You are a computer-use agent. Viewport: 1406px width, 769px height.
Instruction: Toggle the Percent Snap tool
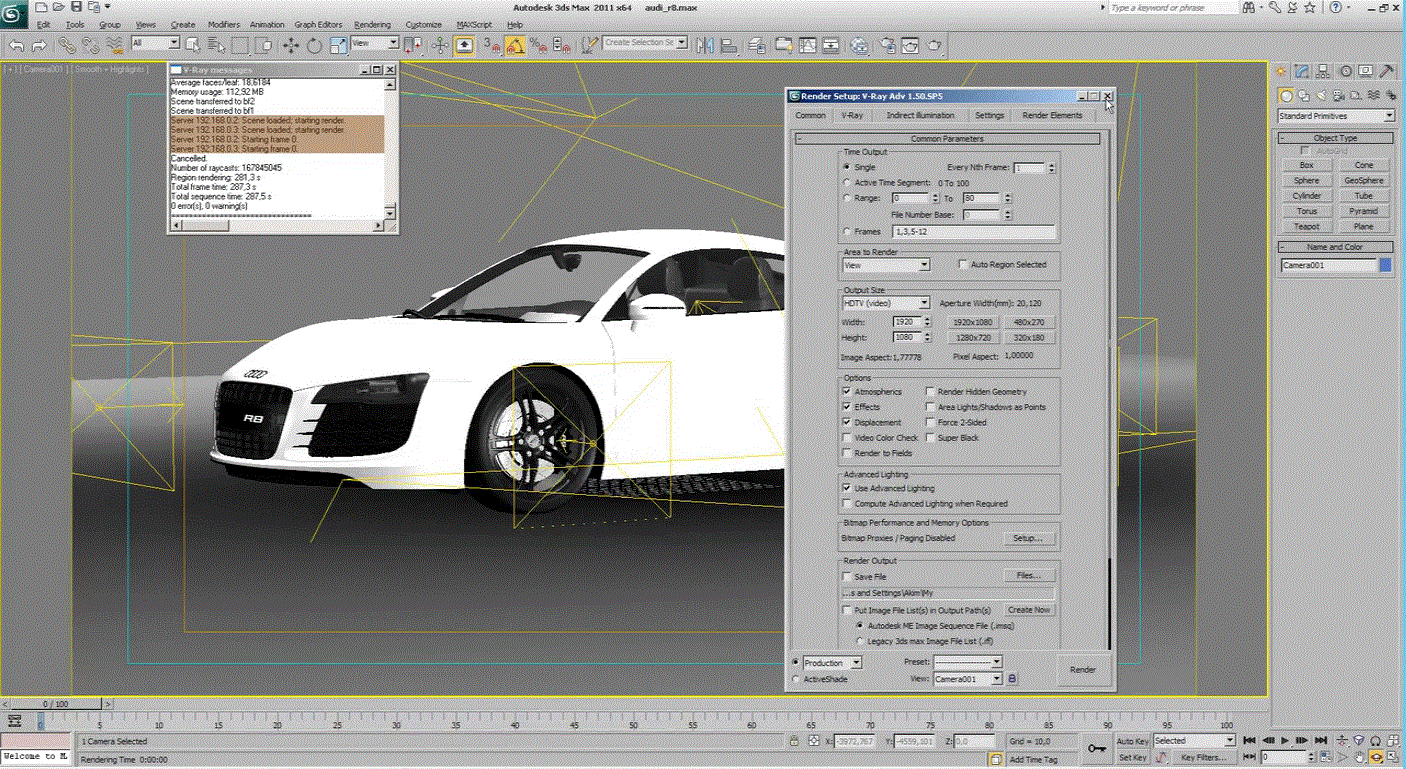pyautogui.click(x=538, y=45)
